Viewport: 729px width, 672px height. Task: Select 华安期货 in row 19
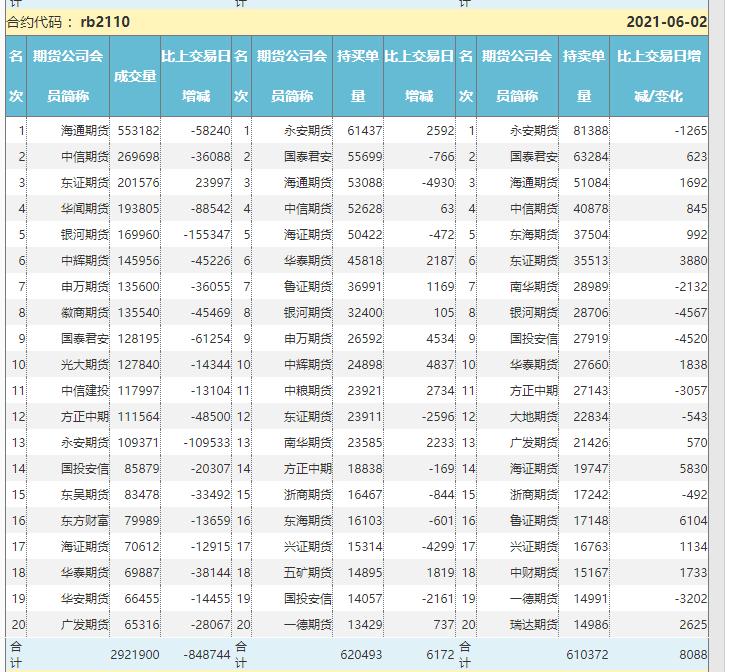85,598
